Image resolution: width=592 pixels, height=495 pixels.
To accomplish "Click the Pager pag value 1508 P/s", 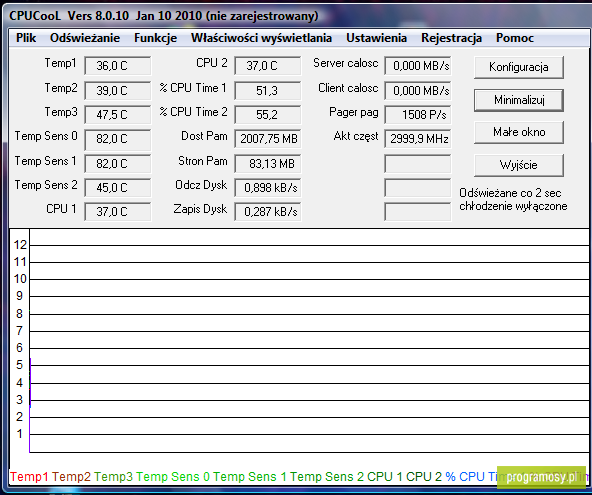I will click(x=418, y=114).
